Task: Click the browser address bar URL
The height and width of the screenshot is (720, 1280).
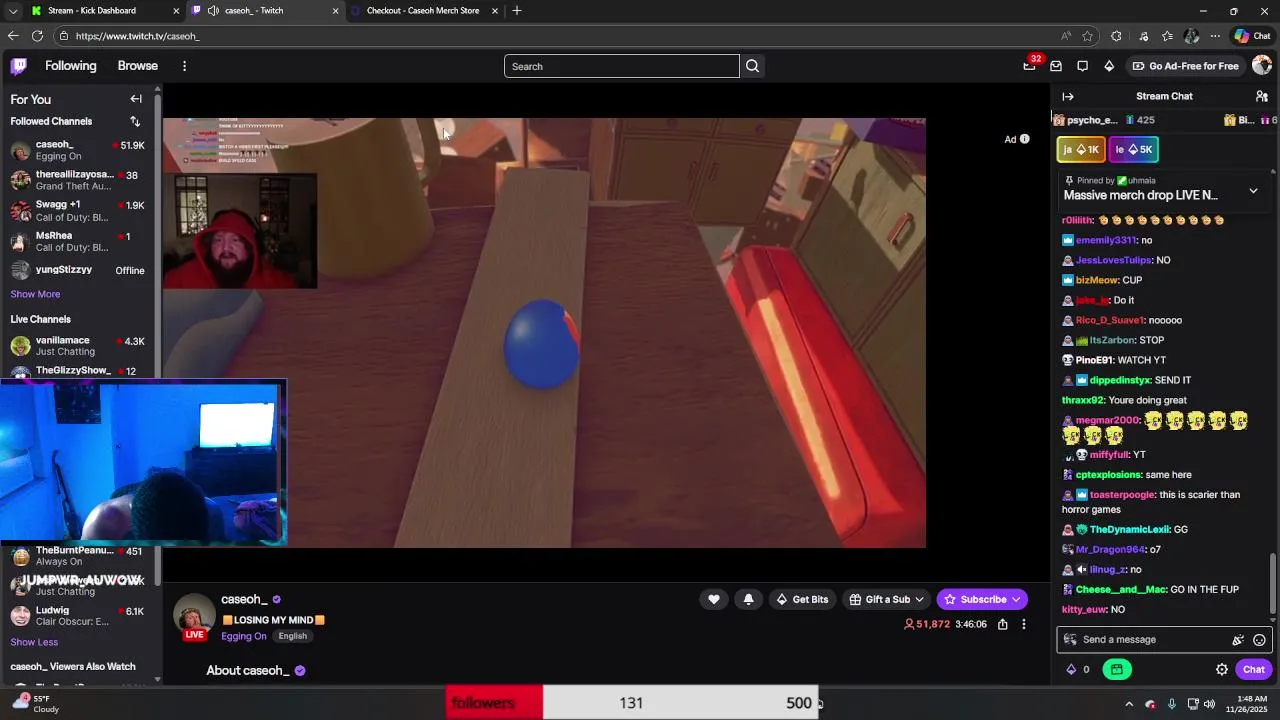Action: pyautogui.click(x=137, y=36)
